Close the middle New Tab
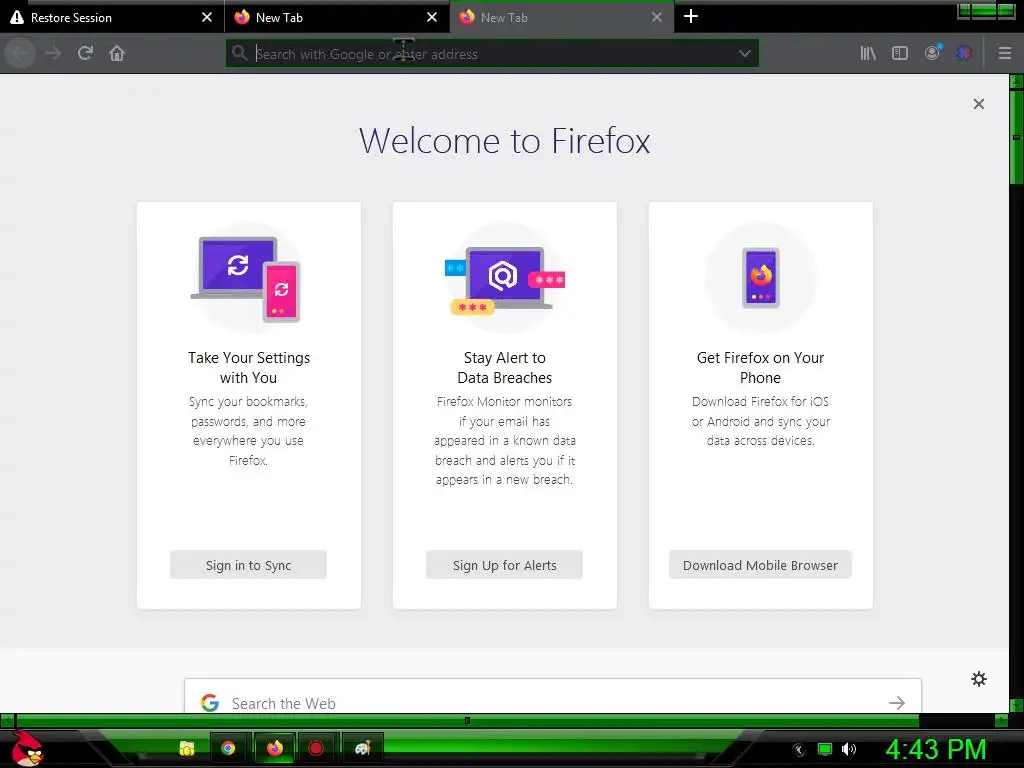Screen dimensions: 1024x768 pyautogui.click(x=432, y=18)
